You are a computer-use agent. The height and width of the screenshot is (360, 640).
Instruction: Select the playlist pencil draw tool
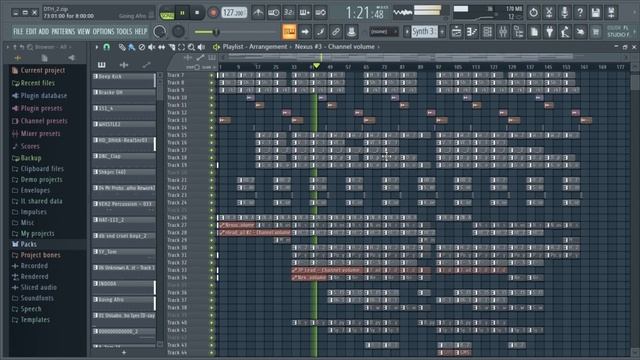pos(122,47)
